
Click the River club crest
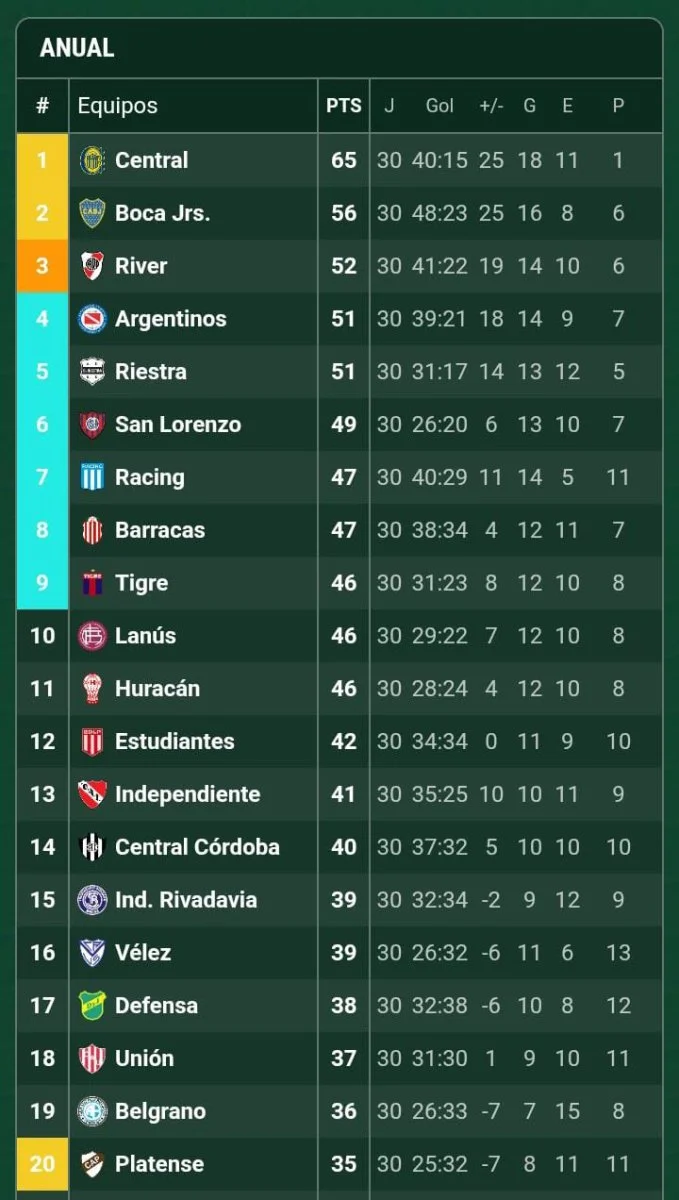(x=92, y=266)
